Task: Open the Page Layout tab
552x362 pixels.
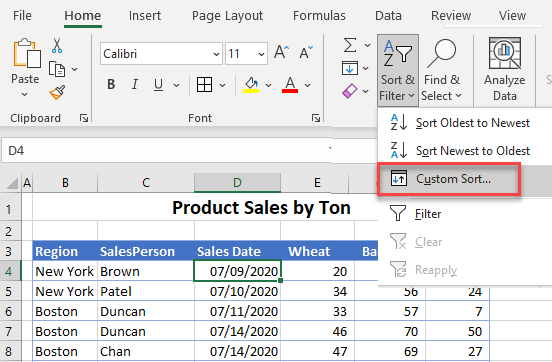Action: tap(227, 15)
